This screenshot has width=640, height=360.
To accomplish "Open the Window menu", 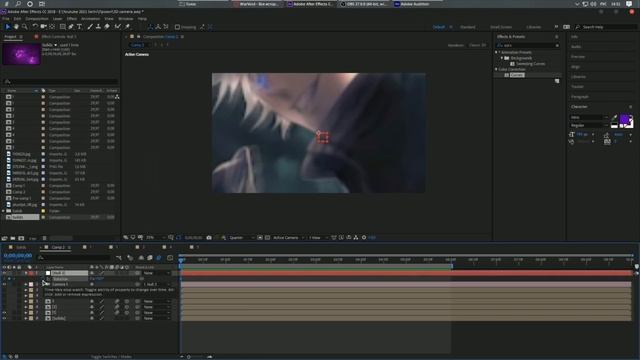I will [x=126, y=19].
